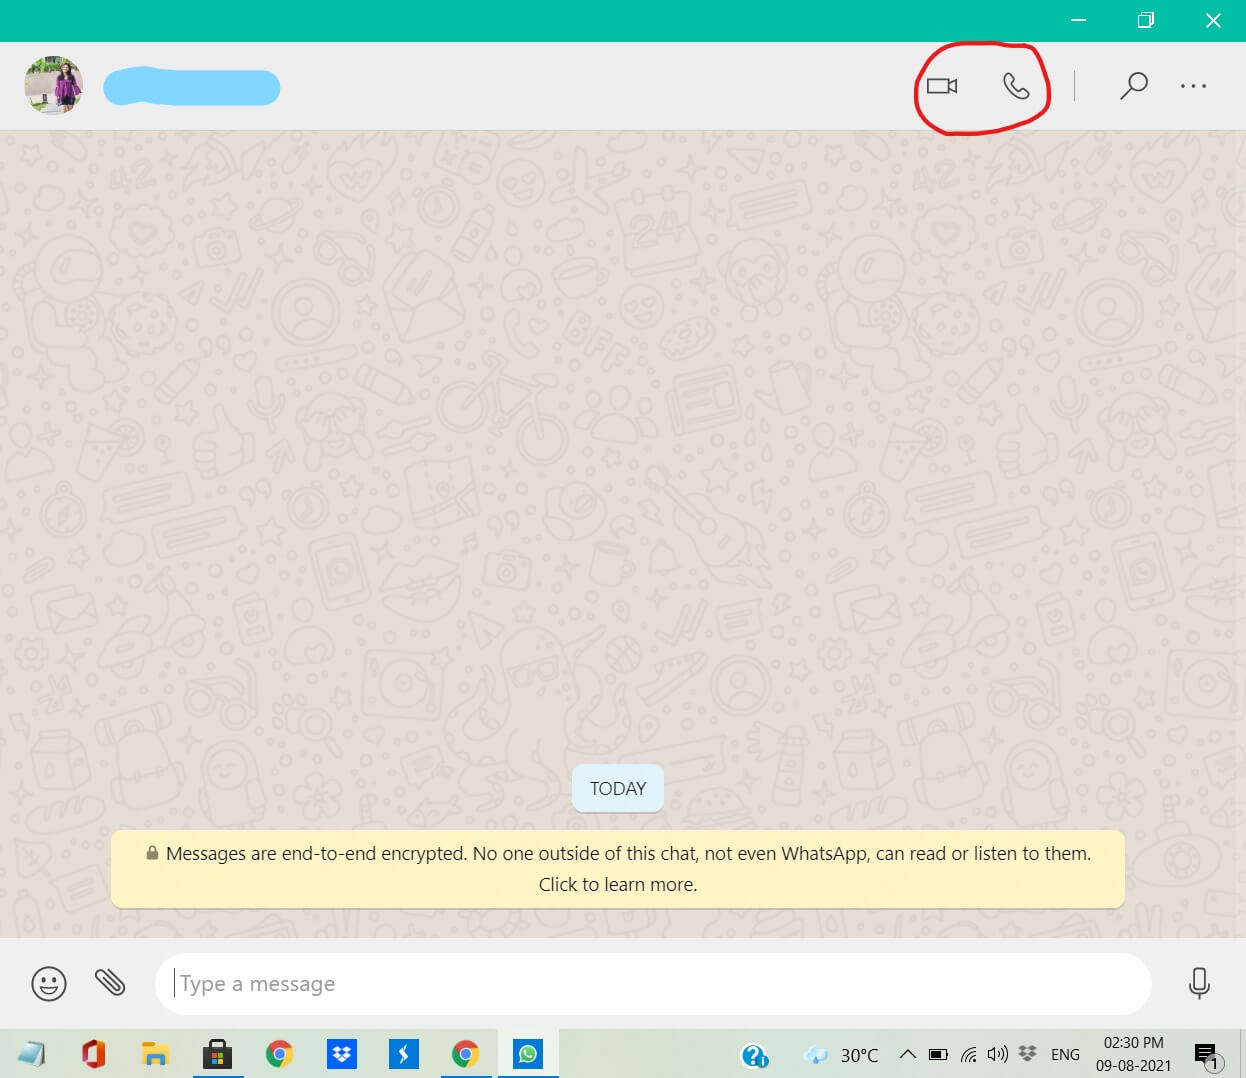Open the three-dot more options menu
Viewport: 1246px width, 1078px height.
pos(1193,86)
